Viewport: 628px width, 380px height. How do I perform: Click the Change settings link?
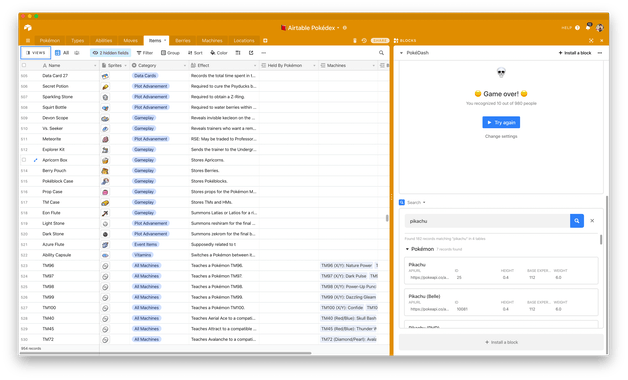[x=501, y=136]
